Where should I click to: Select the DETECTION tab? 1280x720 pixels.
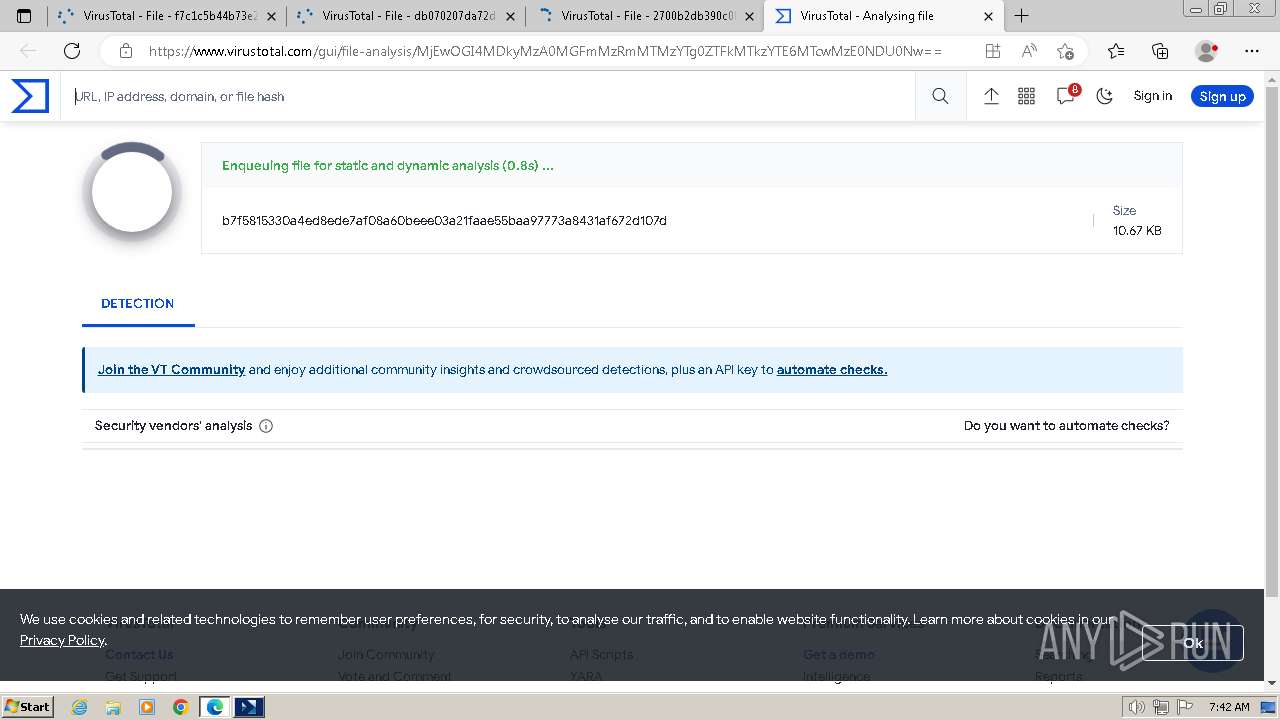(x=138, y=303)
